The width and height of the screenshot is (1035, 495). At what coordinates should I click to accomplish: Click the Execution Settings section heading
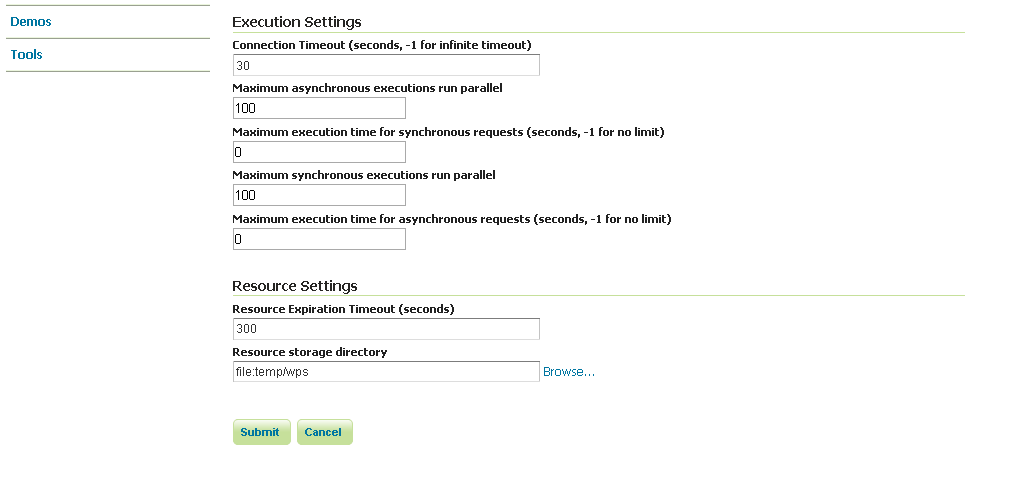click(x=297, y=22)
